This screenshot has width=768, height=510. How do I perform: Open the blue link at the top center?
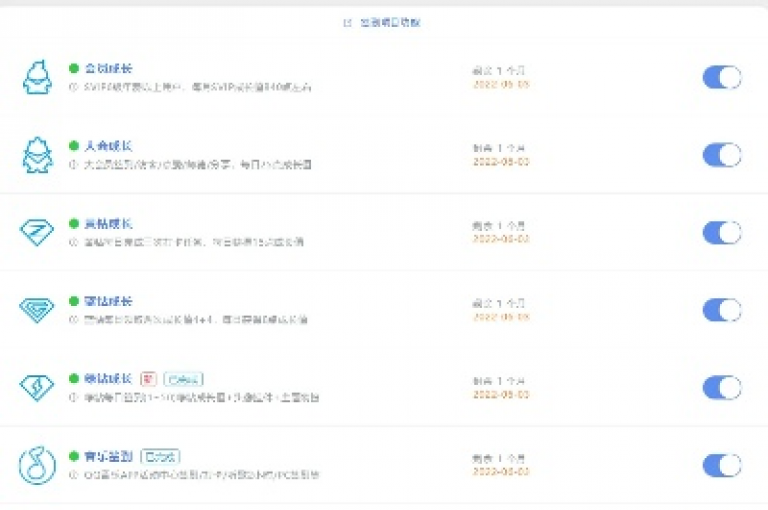coord(390,23)
